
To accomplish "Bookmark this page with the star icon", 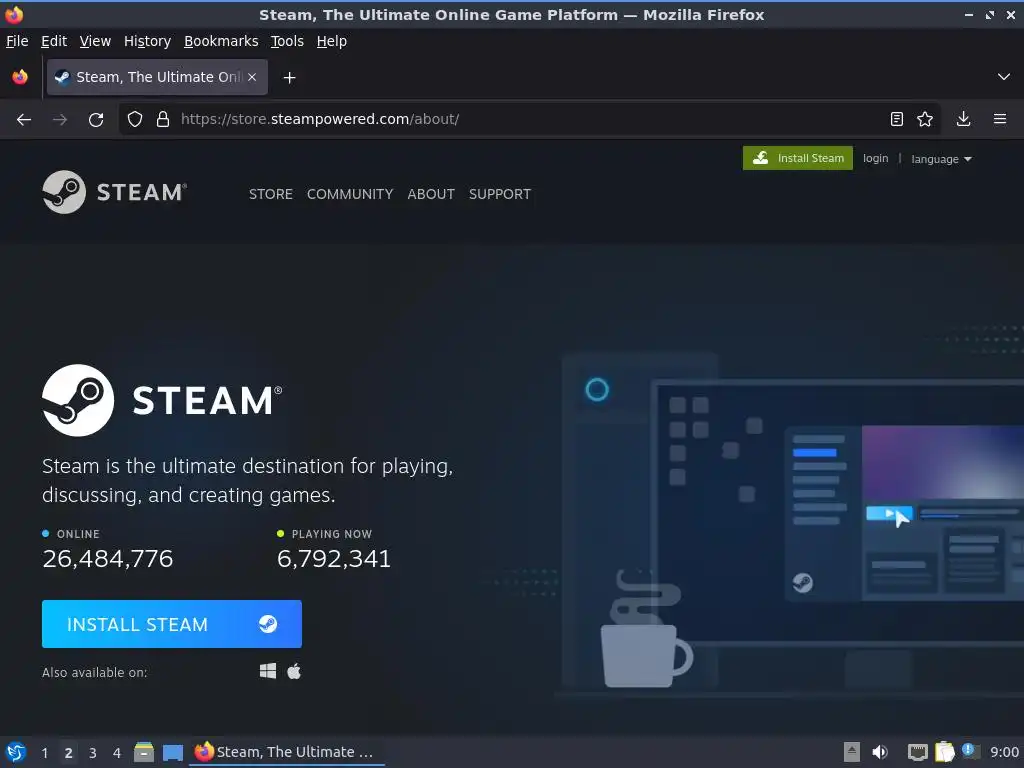I will (x=925, y=119).
